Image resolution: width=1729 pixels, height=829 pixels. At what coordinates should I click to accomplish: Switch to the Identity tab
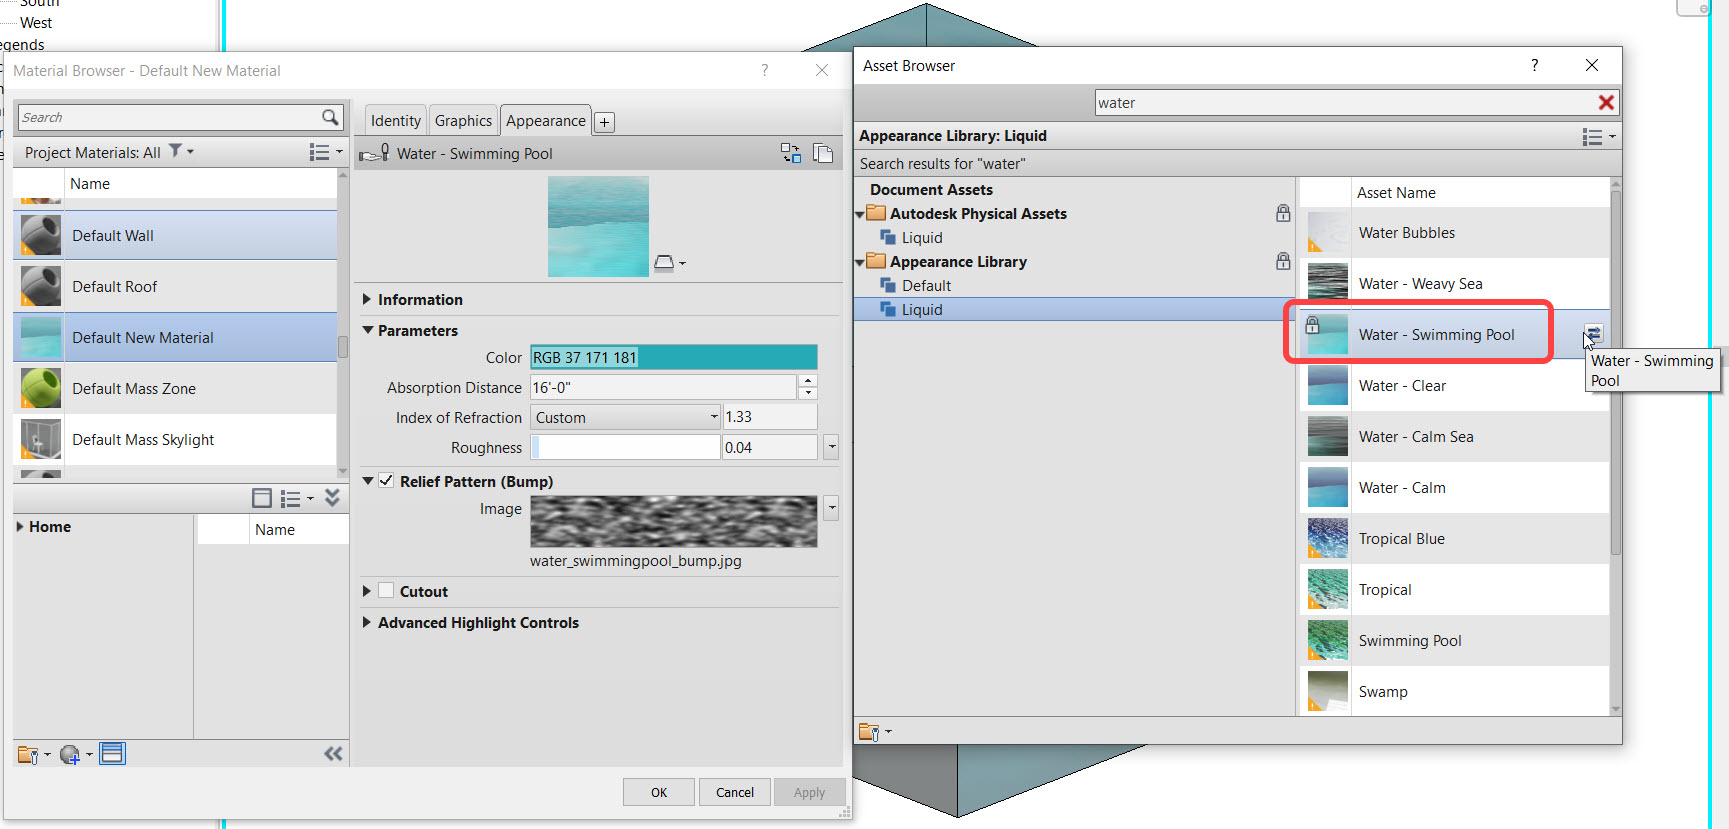pyautogui.click(x=396, y=121)
